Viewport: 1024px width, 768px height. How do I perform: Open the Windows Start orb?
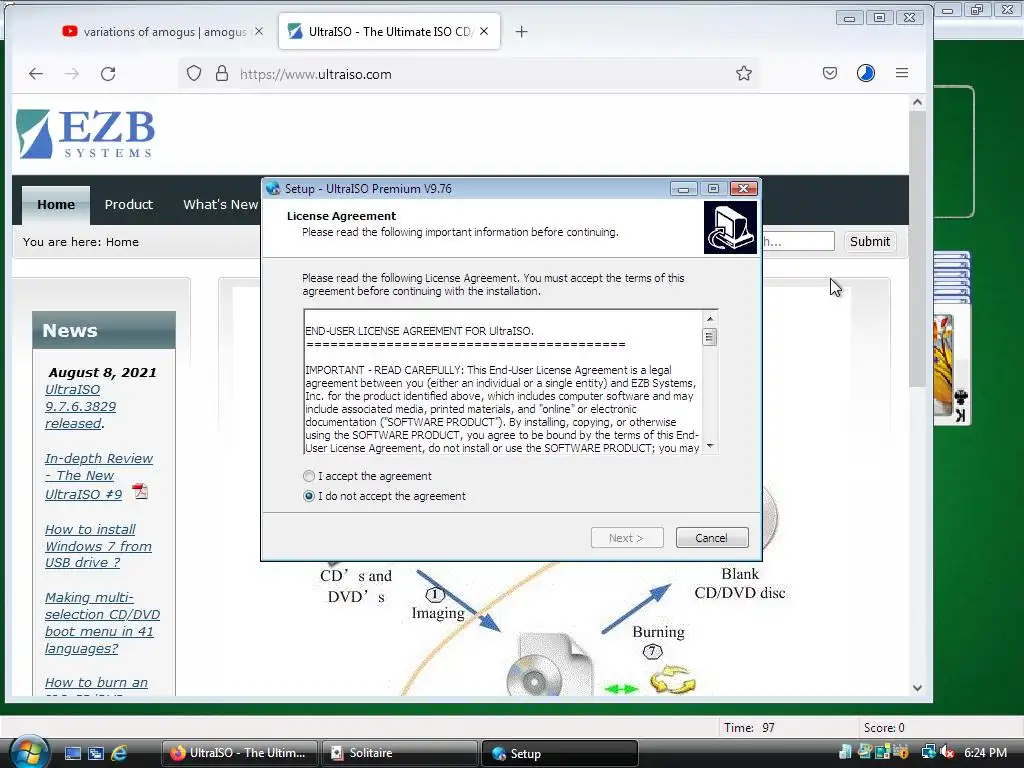tap(28, 752)
